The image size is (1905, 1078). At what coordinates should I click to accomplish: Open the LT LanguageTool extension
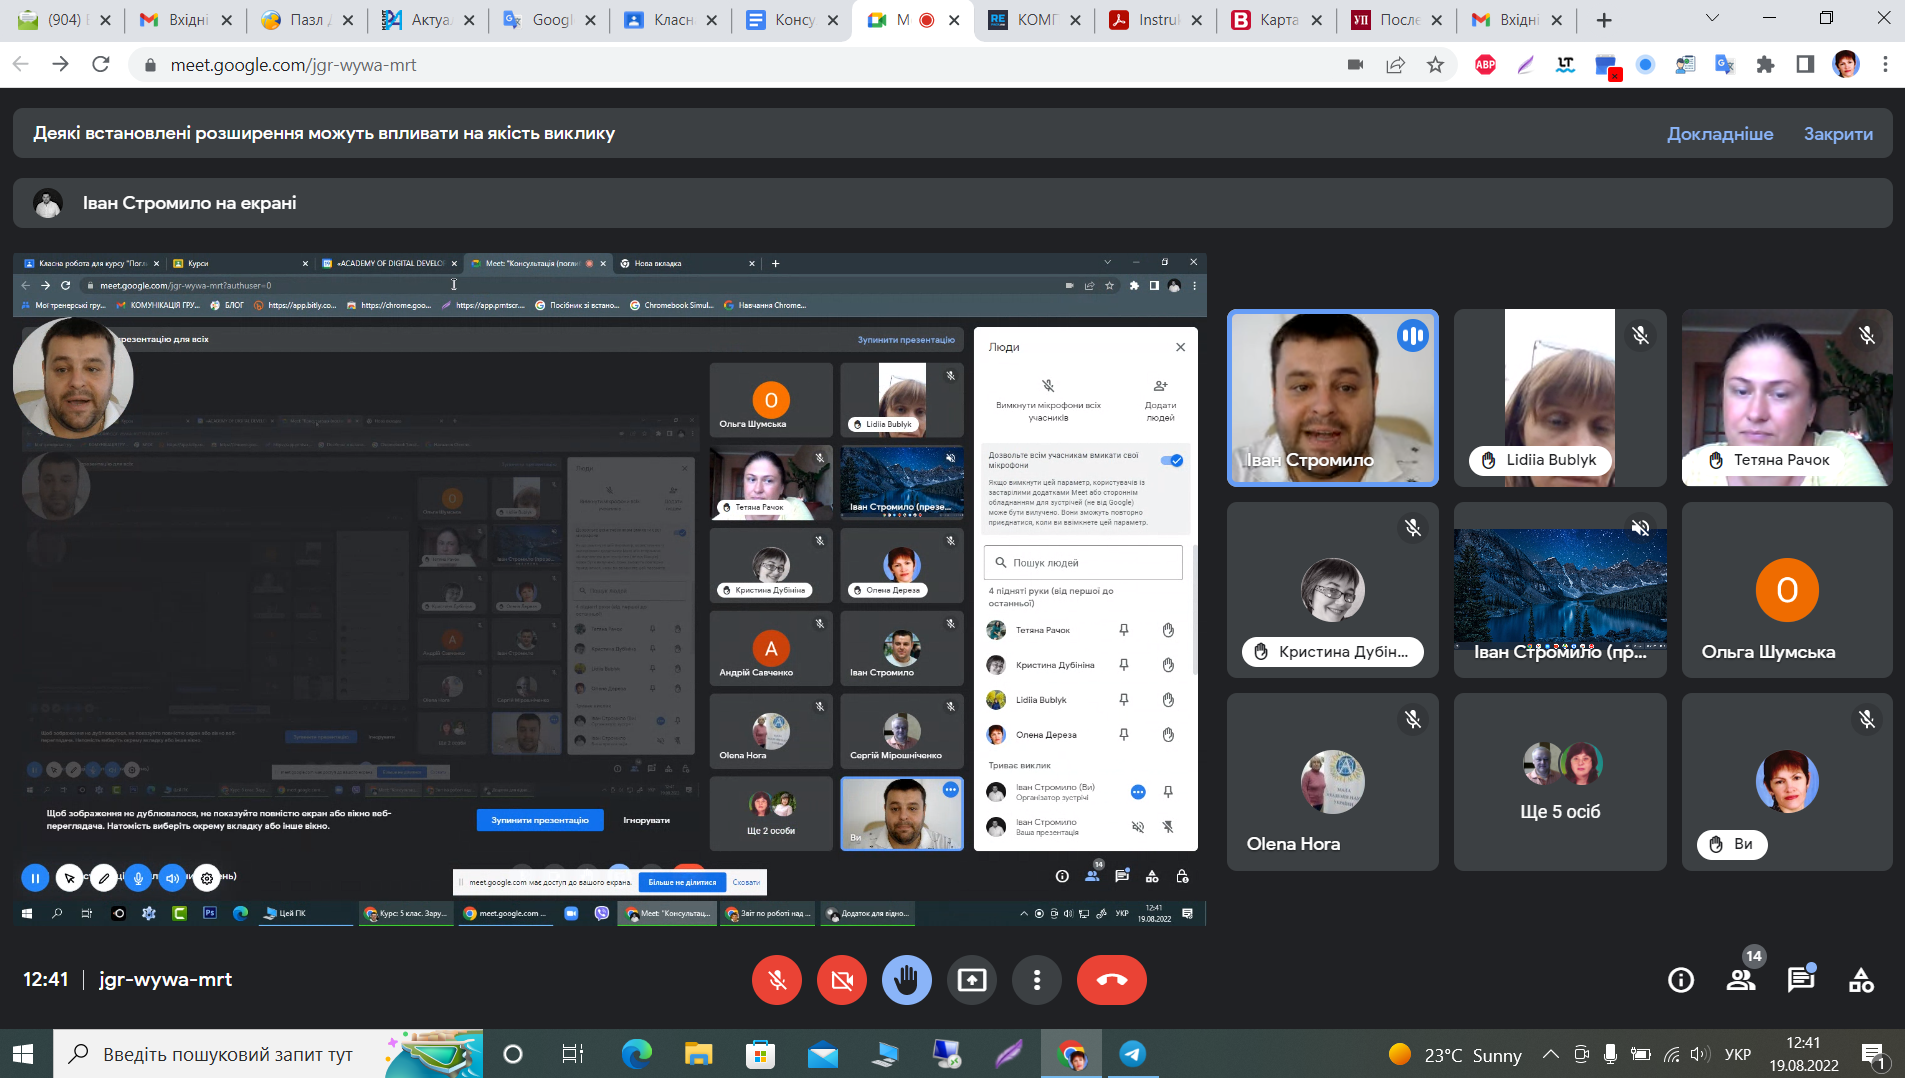[1565, 65]
